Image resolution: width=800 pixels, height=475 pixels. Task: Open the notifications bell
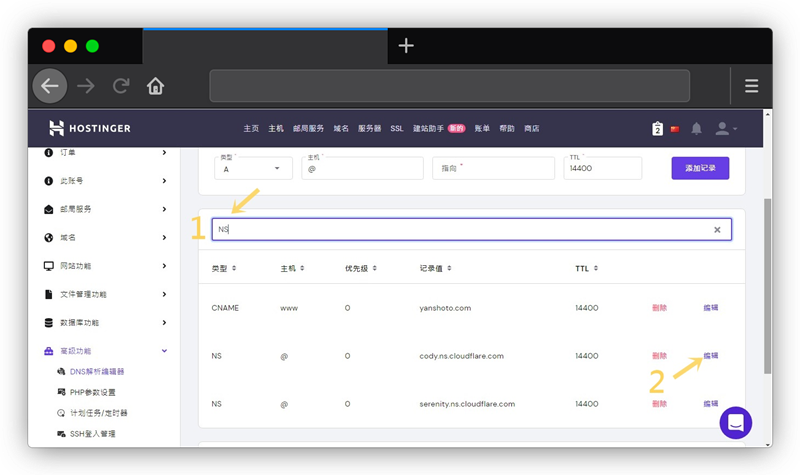pyautogui.click(x=696, y=129)
